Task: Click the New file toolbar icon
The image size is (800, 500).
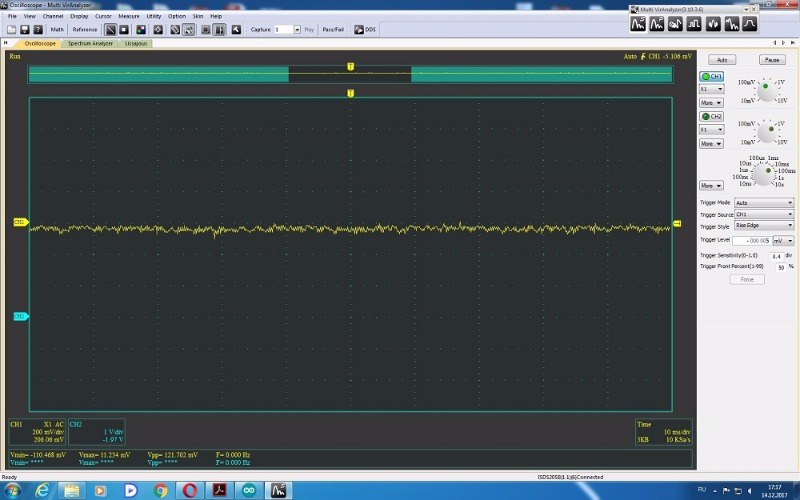Action: (11, 30)
